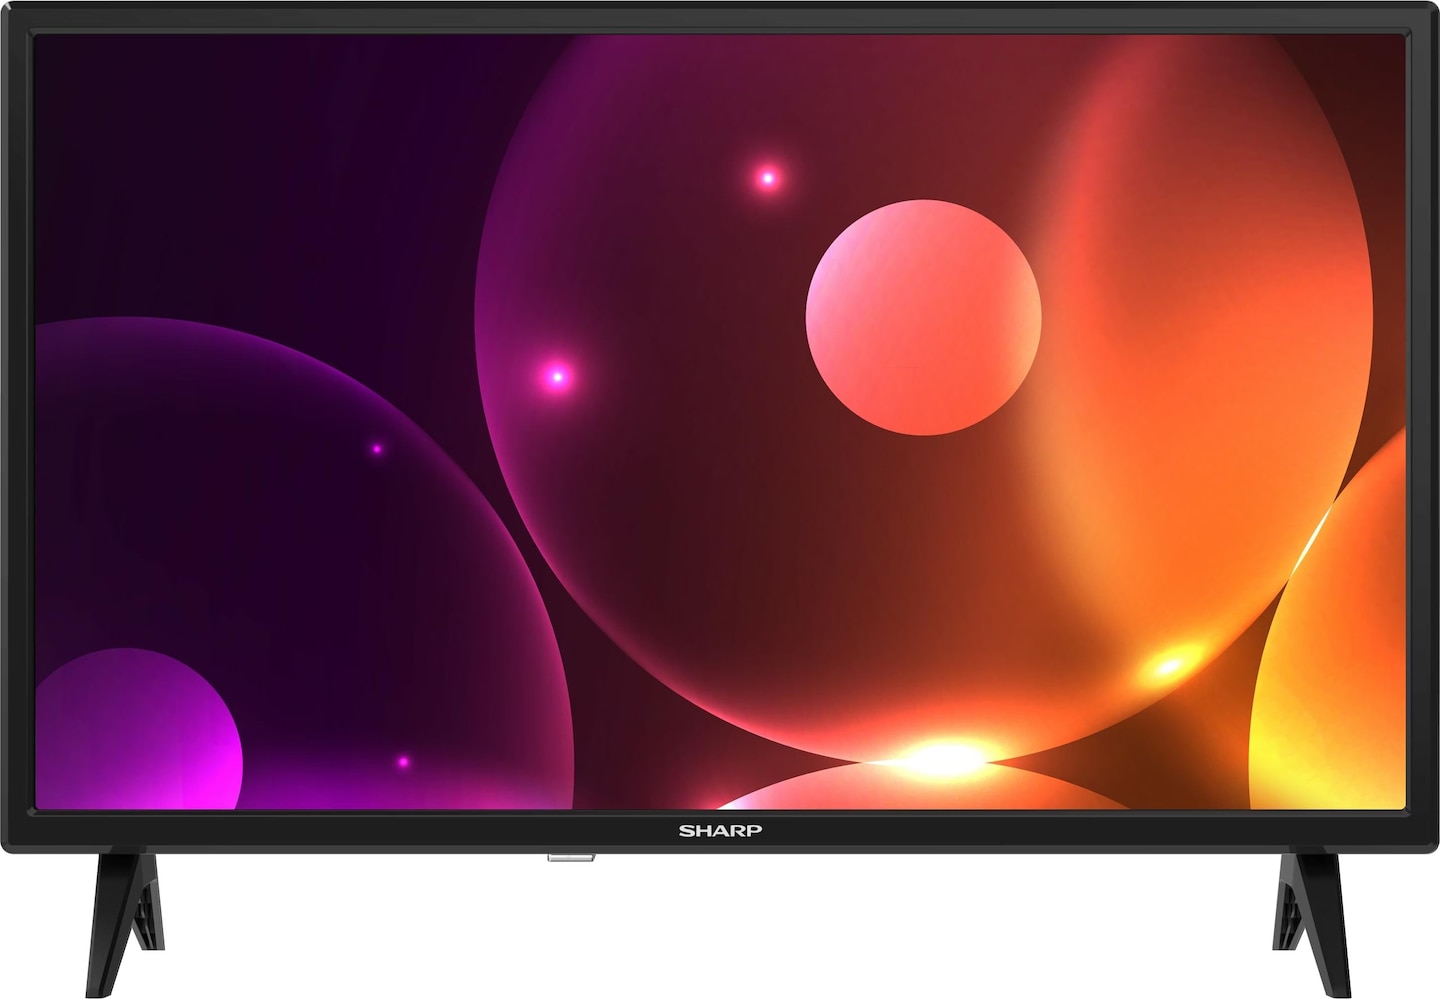Click the dark empty area in top-left screen
Viewport: 1440px width, 999px height.
pyautogui.click(x=200, y=150)
